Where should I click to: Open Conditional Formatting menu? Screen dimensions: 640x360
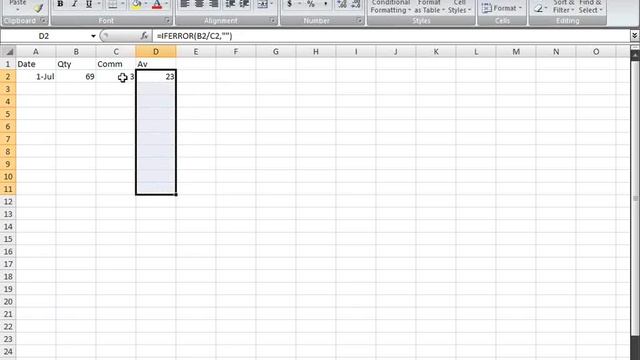click(x=391, y=7)
